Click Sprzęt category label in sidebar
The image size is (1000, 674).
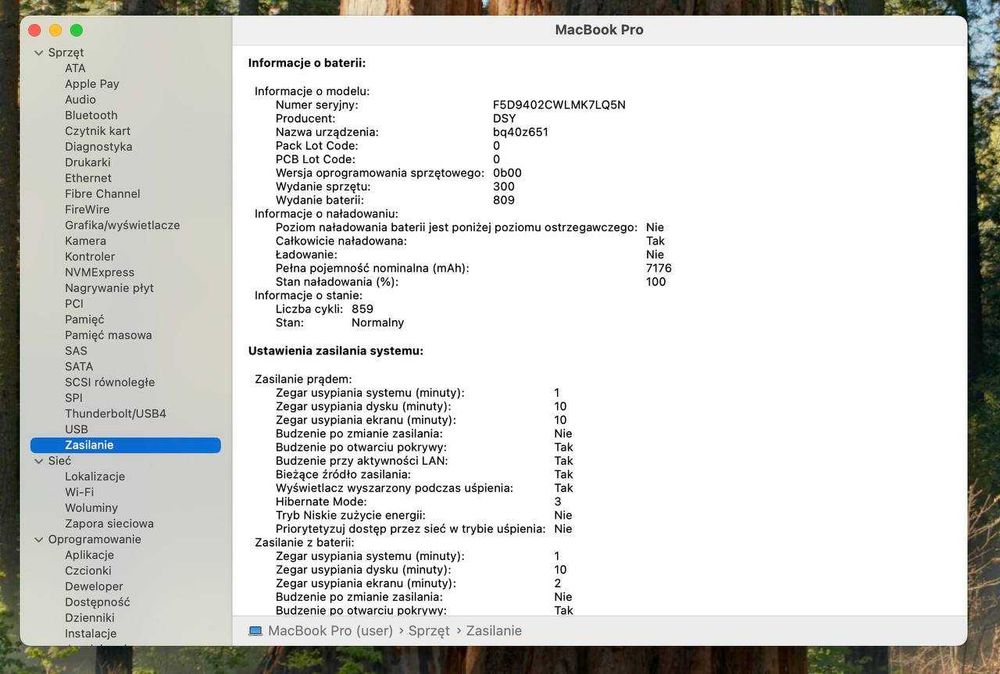pos(66,53)
